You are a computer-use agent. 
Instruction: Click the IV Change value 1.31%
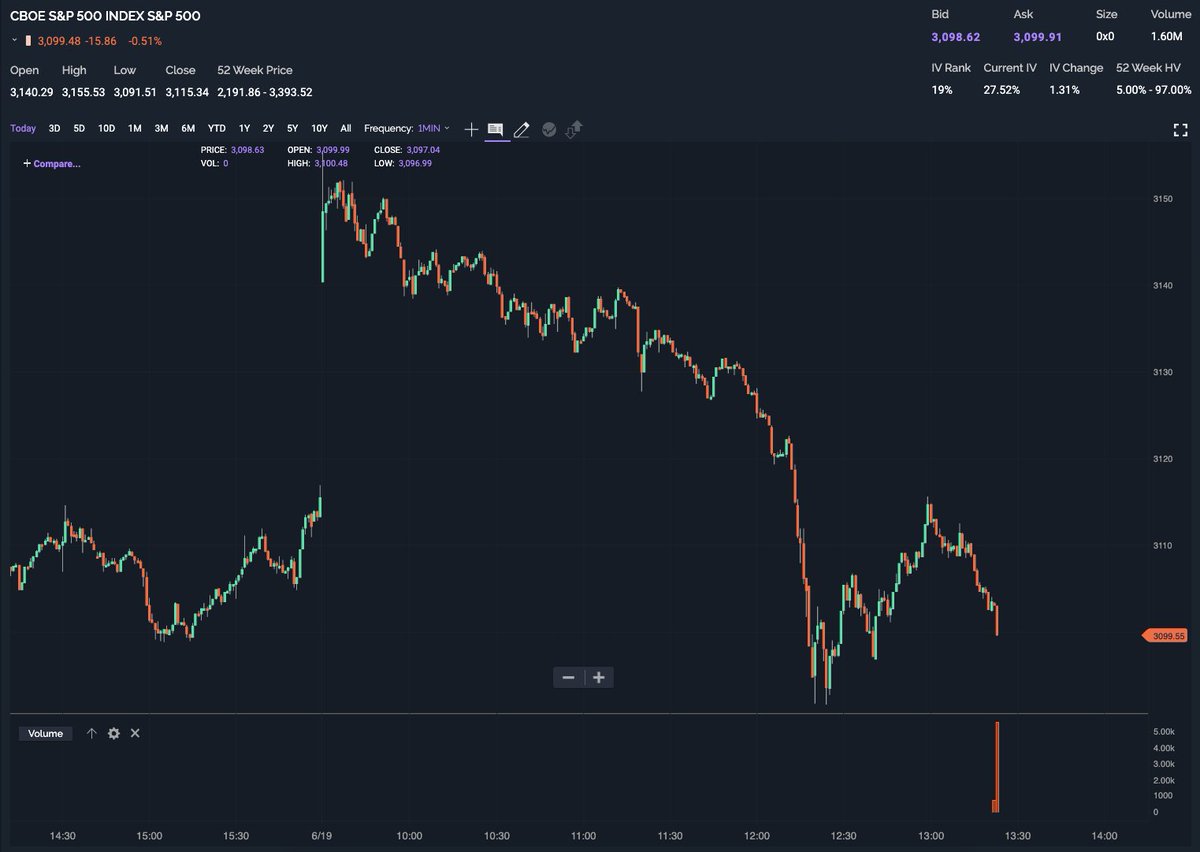tap(1065, 90)
